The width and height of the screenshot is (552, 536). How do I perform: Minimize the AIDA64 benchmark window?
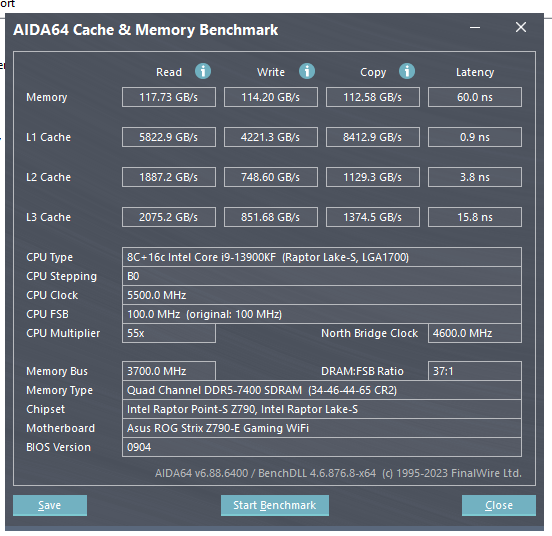475,27
